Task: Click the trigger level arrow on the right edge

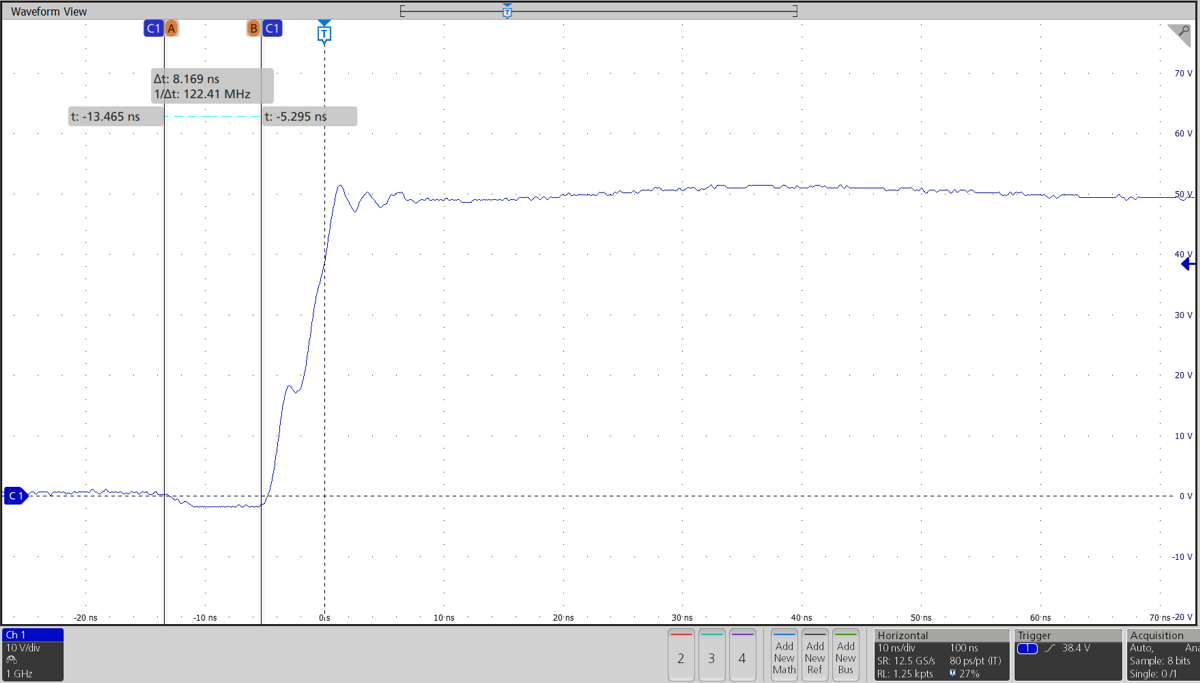Action: point(1188,262)
